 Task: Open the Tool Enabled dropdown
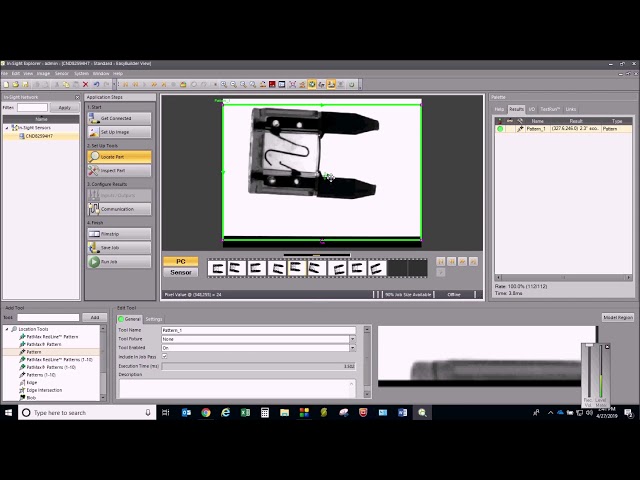pyautogui.click(x=352, y=348)
